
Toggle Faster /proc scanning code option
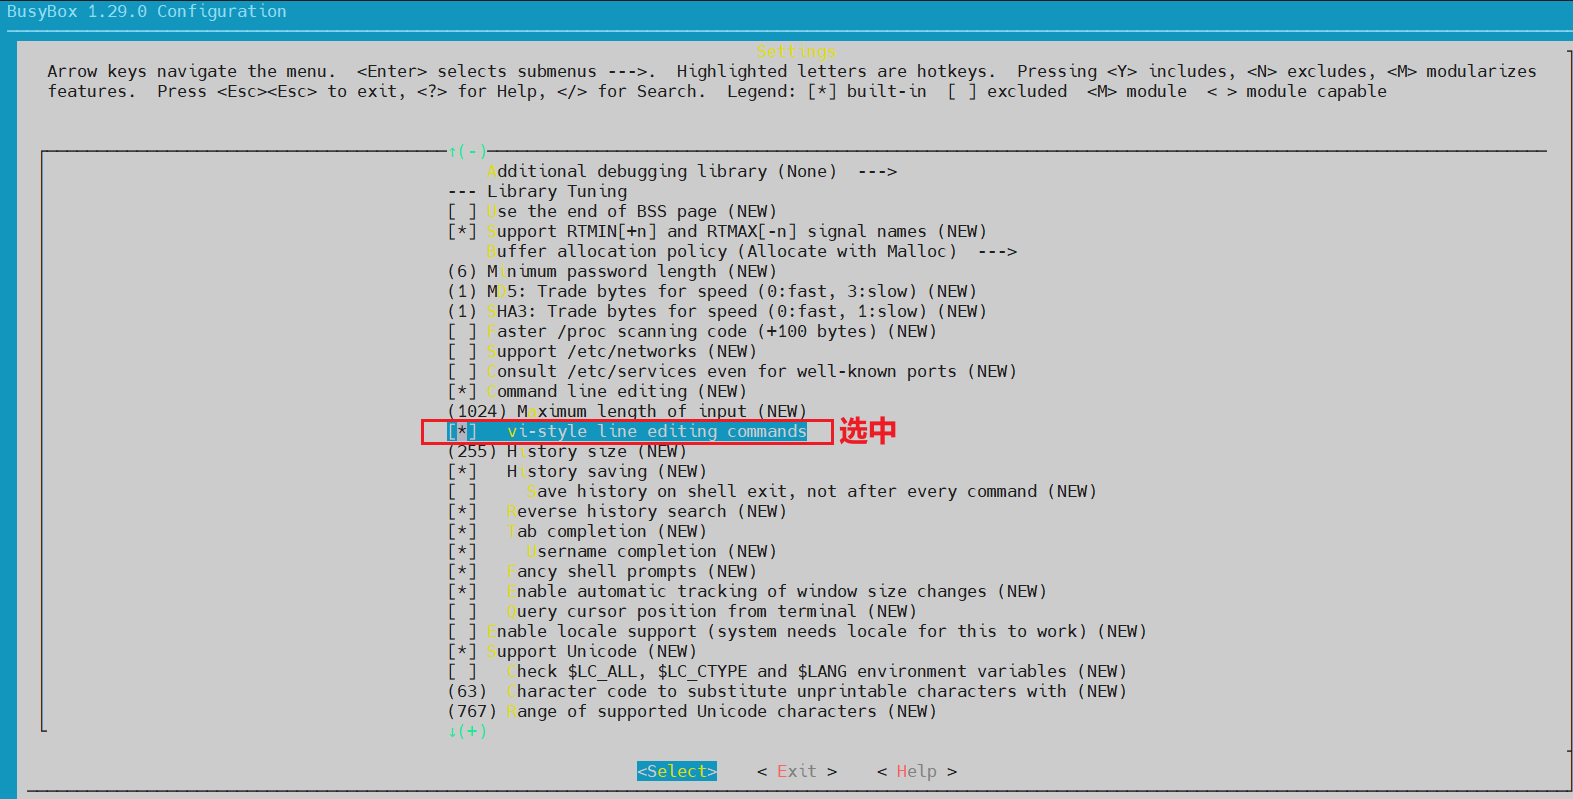(692, 331)
